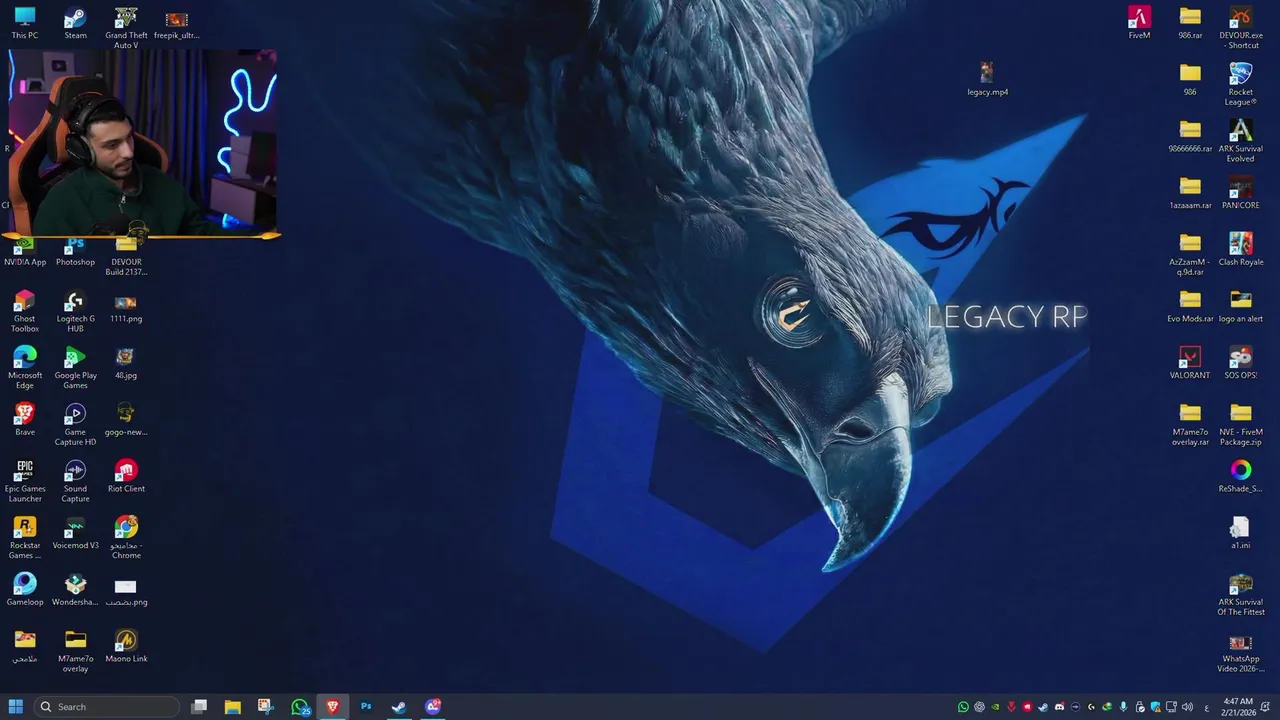The height and width of the screenshot is (720, 1280).
Task: Open the DEVOUR Build 2137 folder
Action: tap(126, 256)
